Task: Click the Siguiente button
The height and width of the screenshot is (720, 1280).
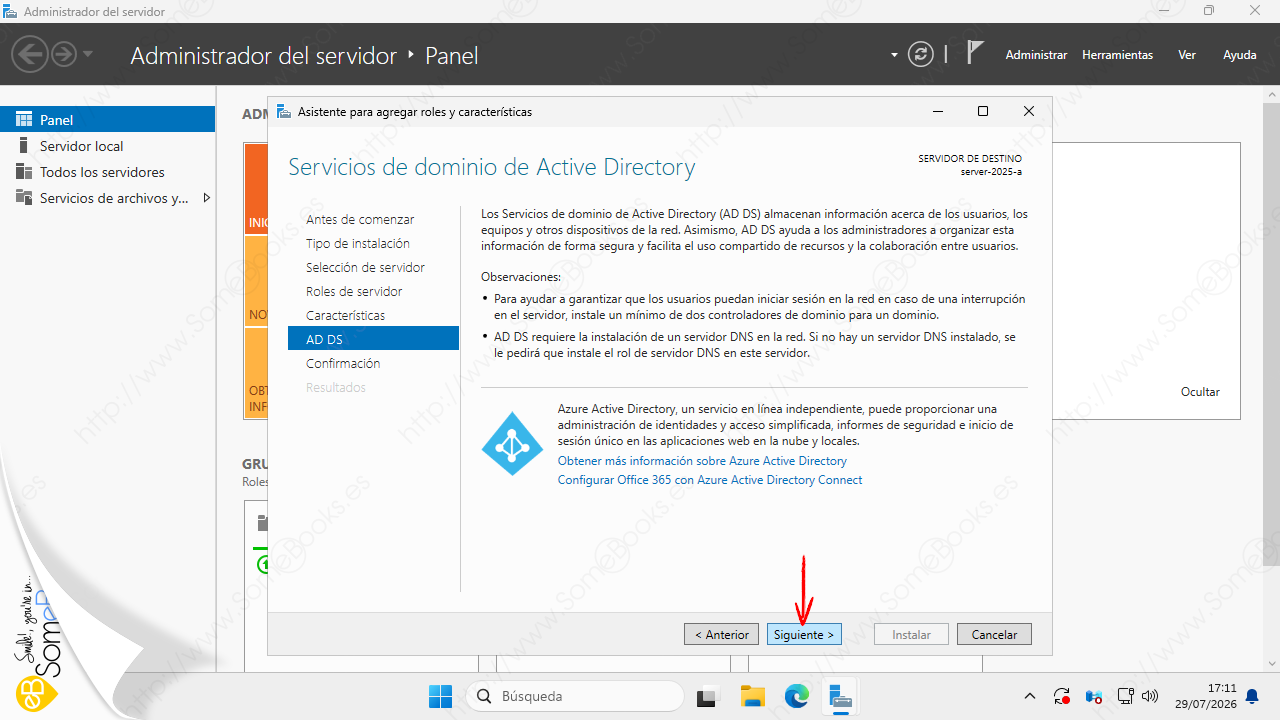Action: point(804,634)
